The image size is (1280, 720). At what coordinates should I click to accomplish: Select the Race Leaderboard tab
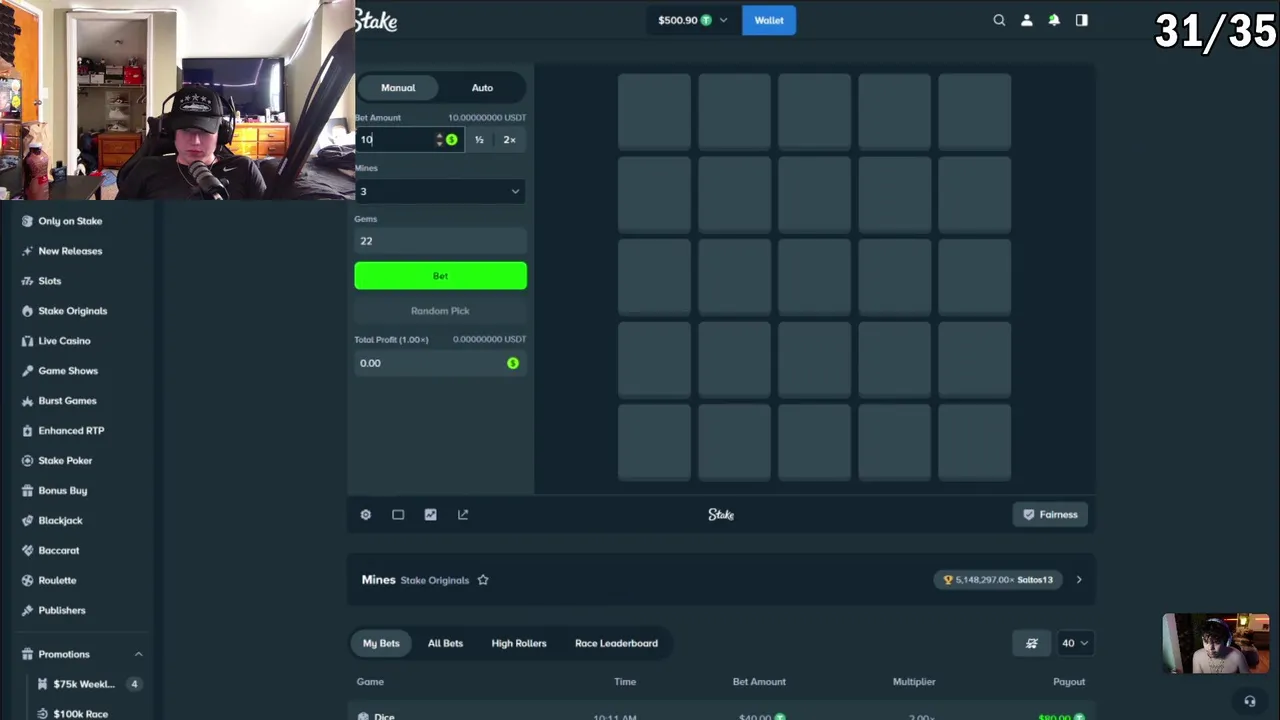tap(616, 643)
